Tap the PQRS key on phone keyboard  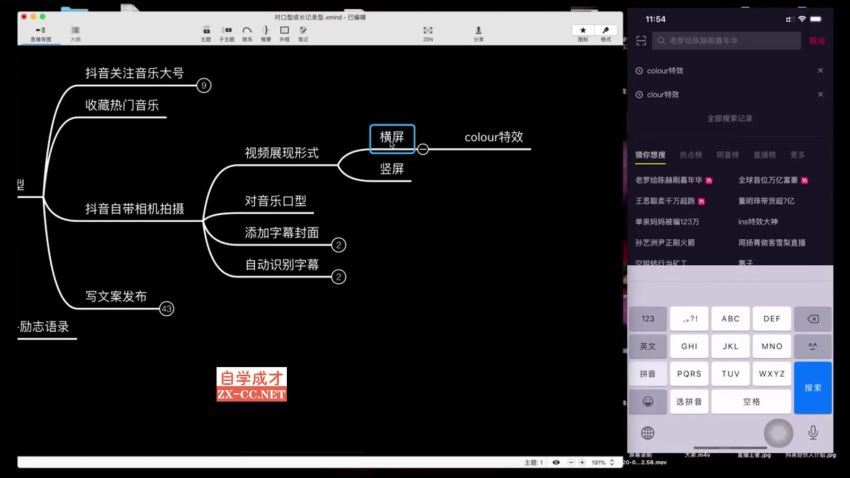tap(689, 374)
